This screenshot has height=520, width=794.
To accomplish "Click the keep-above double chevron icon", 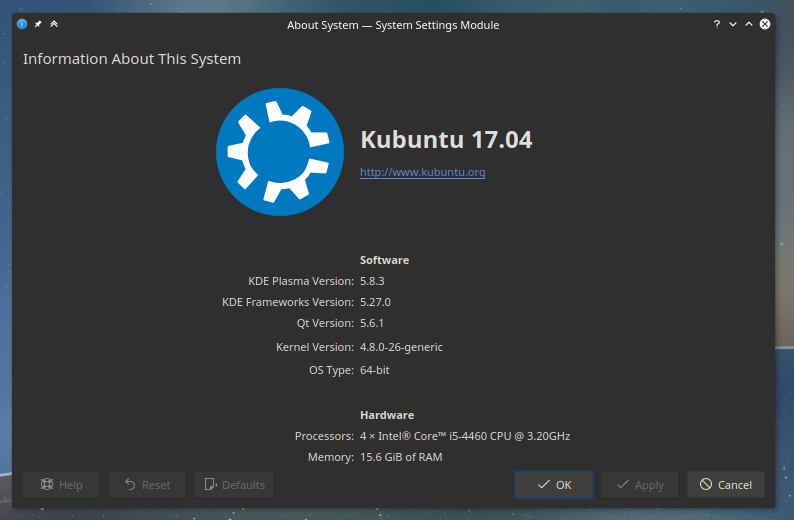I will click(54, 24).
